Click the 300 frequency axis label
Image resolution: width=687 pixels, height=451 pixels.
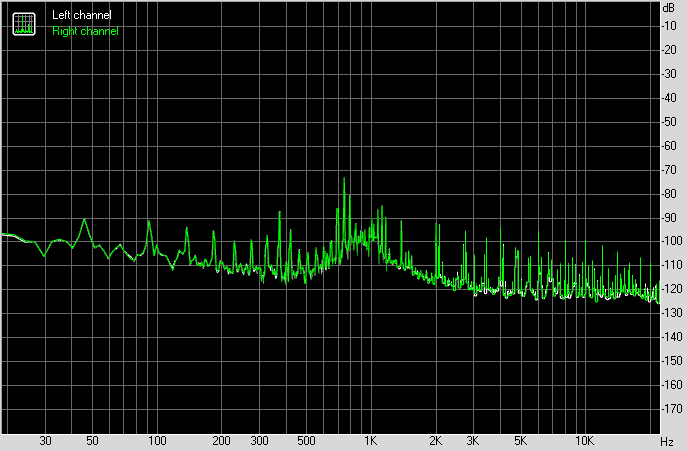(259, 440)
